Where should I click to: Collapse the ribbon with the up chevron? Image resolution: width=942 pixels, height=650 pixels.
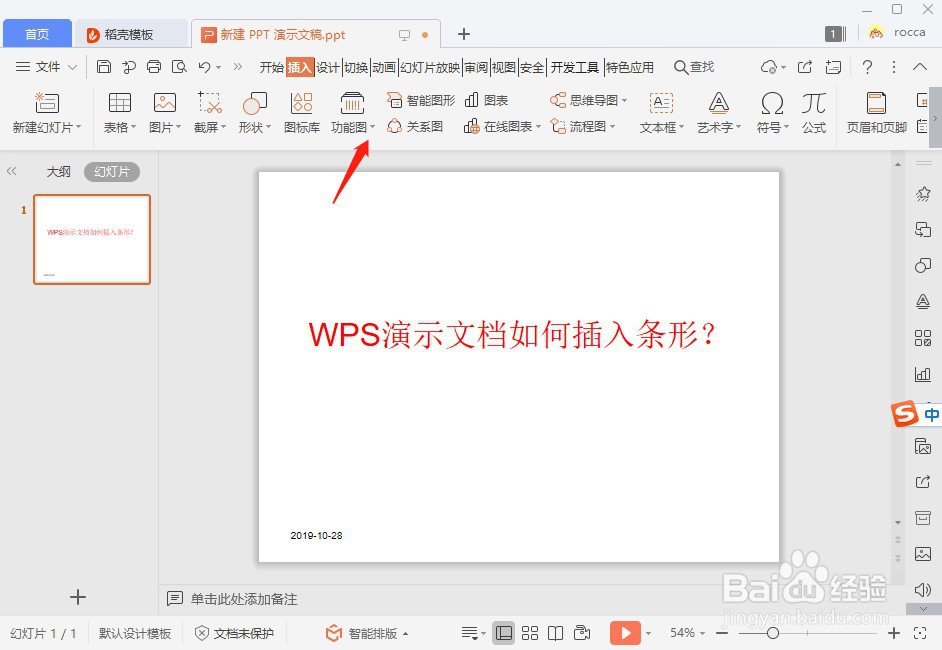click(920, 67)
